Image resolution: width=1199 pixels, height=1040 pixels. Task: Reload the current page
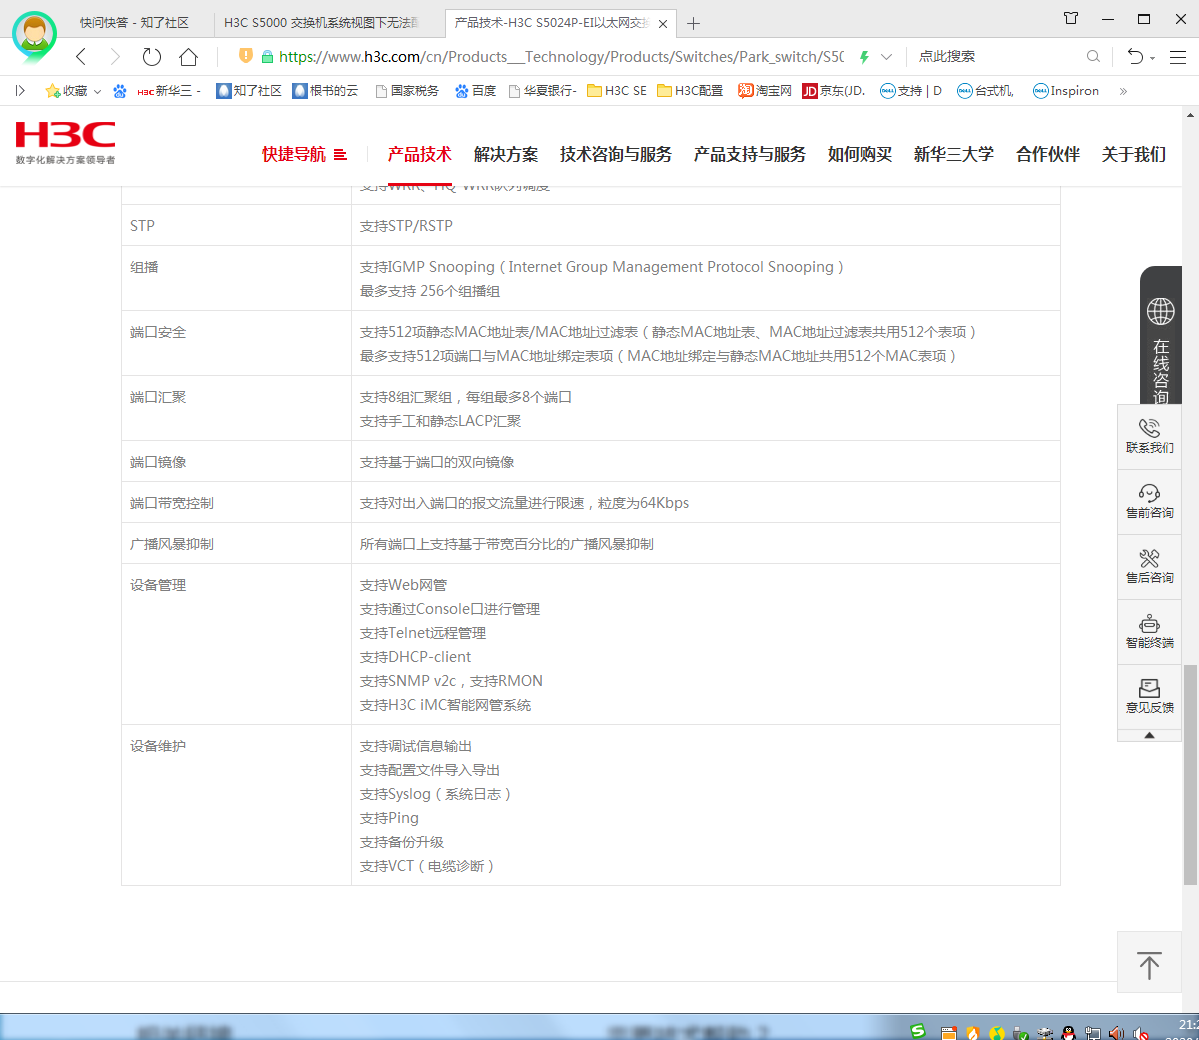[x=151, y=57]
